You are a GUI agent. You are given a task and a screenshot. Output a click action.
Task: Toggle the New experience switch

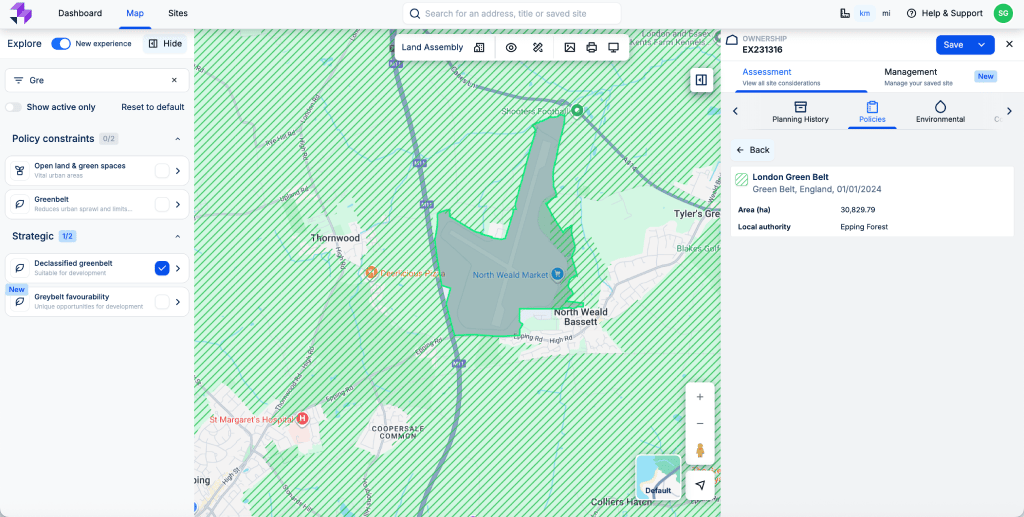(x=61, y=44)
